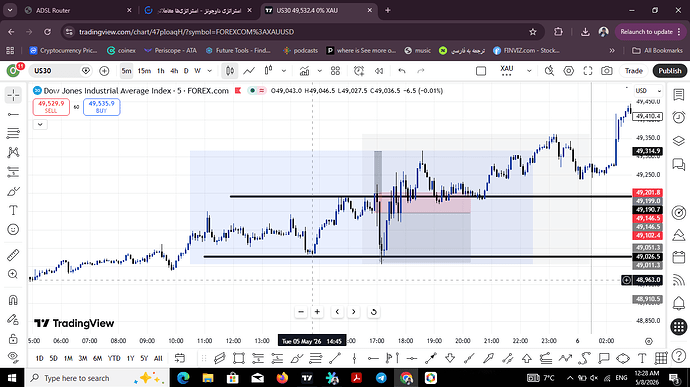Image resolution: width=690 pixels, height=387 pixels.
Task: Expand the indicators favorites dropdown arrow
Action: click(x=319, y=71)
